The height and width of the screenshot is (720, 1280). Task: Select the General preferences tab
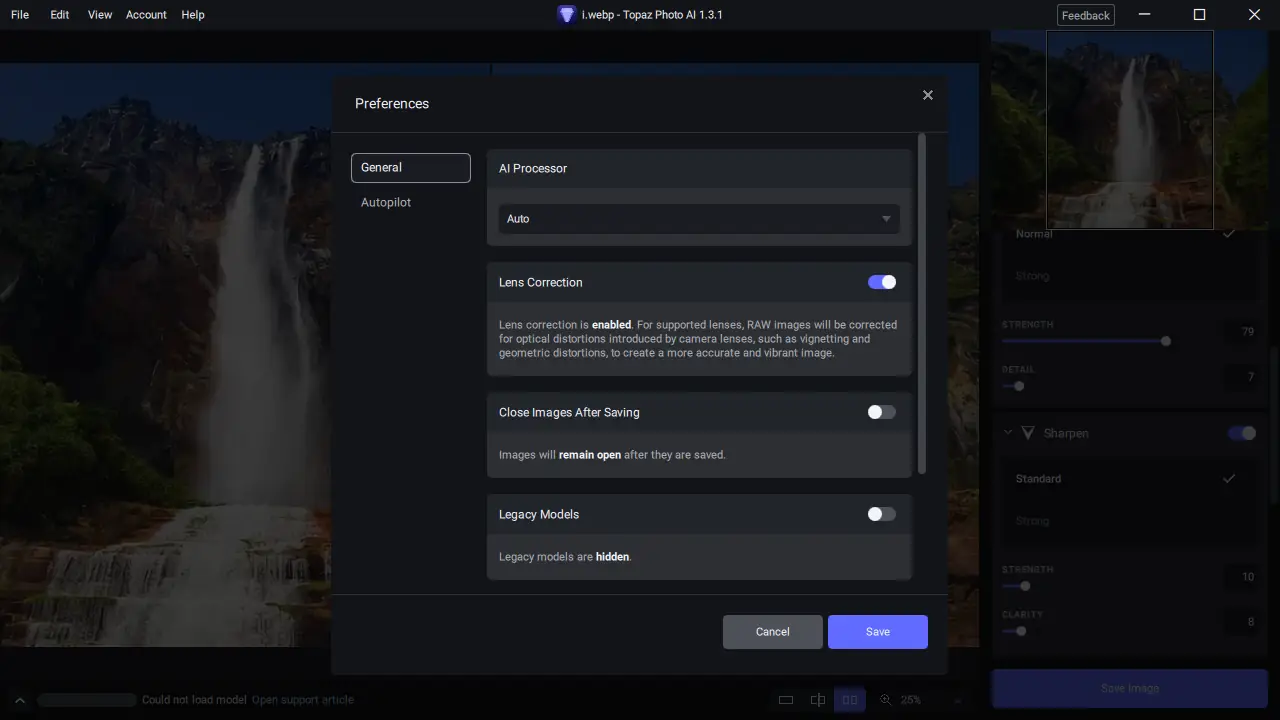[411, 168]
